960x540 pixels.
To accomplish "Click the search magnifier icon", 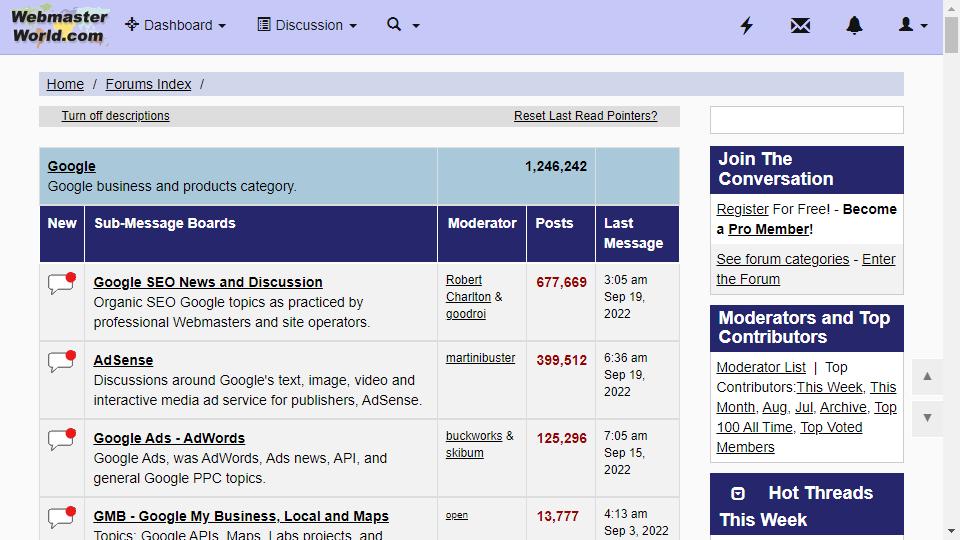I will [394, 24].
